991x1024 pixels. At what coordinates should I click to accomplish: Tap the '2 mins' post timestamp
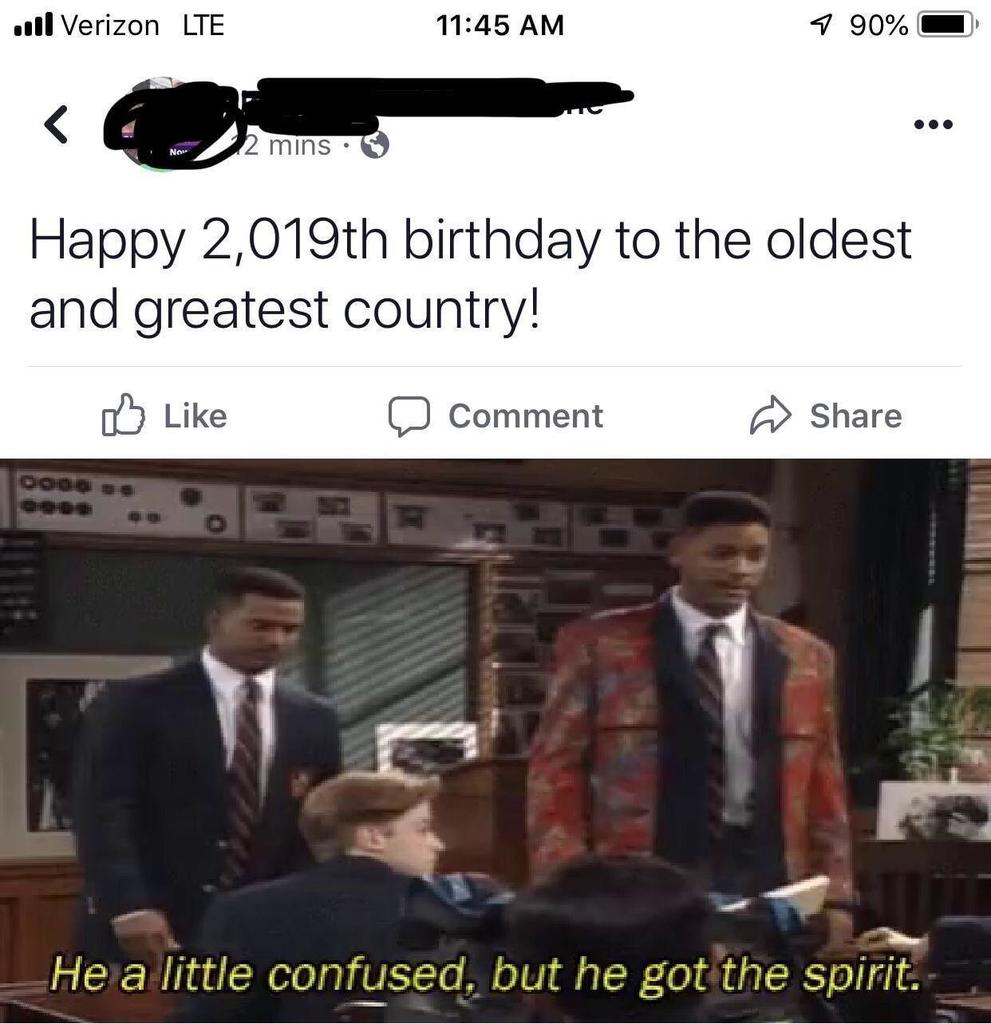click(286, 146)
